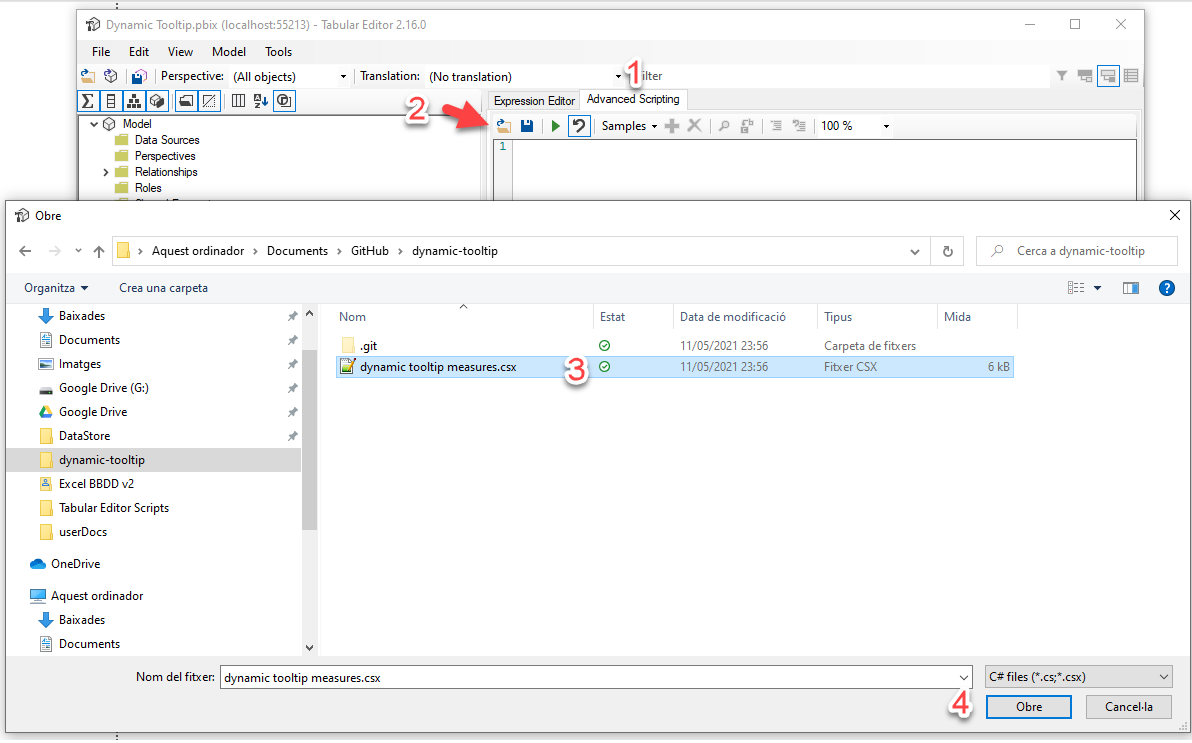Viewport: 1192px width, 743px height.
Task: Expand the Relationships tree node
Action: (106, 172)
